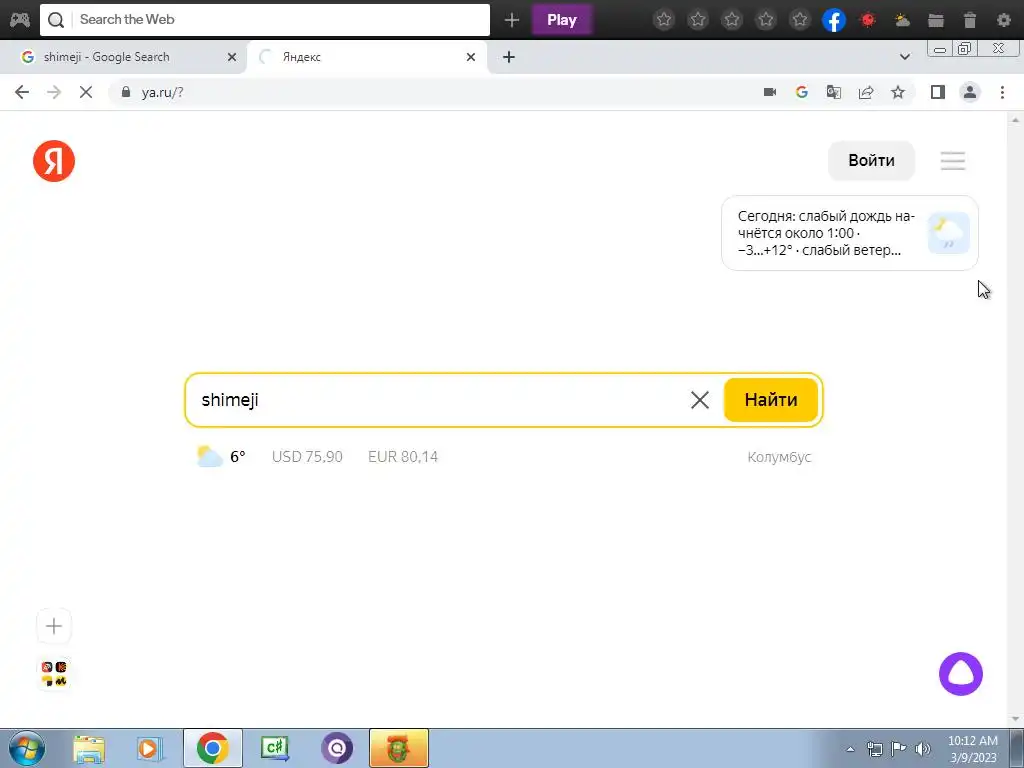Open the media player taskbar icon
The width and height of the screenshot is (1024, 768).
point(150,748)
